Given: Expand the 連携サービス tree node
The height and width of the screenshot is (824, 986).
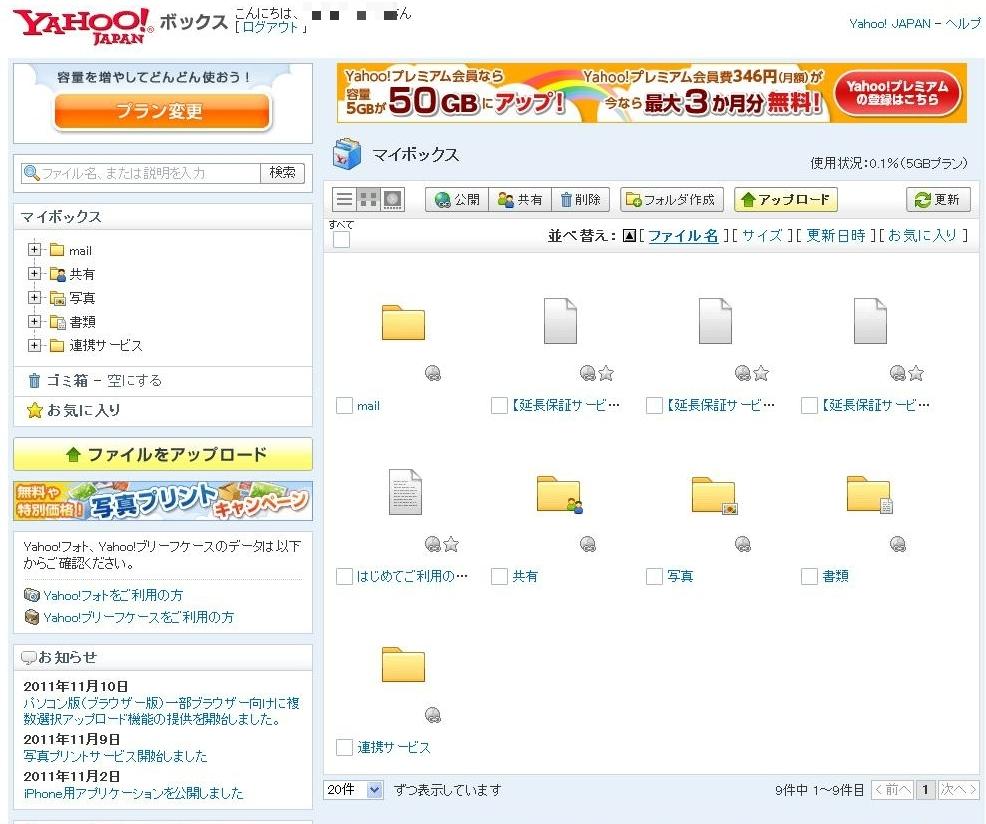Looking at the screenshot, I should (34, 345).
